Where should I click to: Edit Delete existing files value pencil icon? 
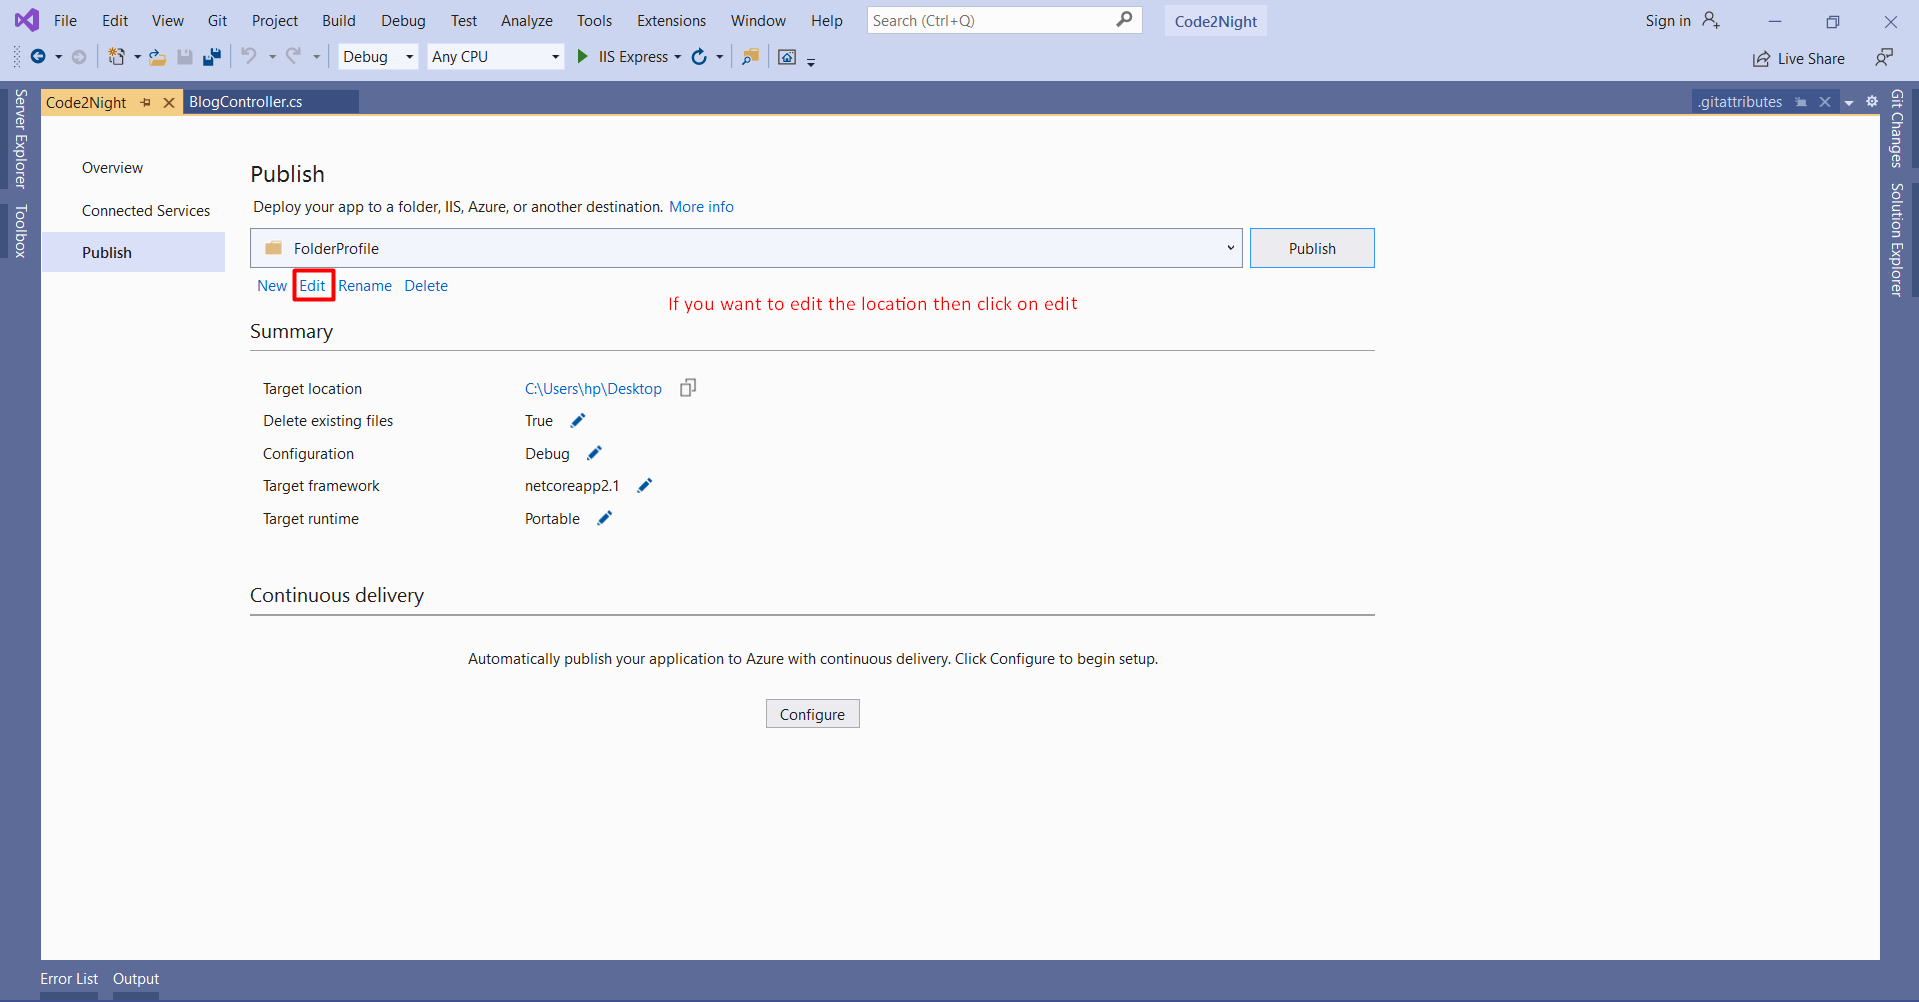pyautogui.click(x=578, y=420)
